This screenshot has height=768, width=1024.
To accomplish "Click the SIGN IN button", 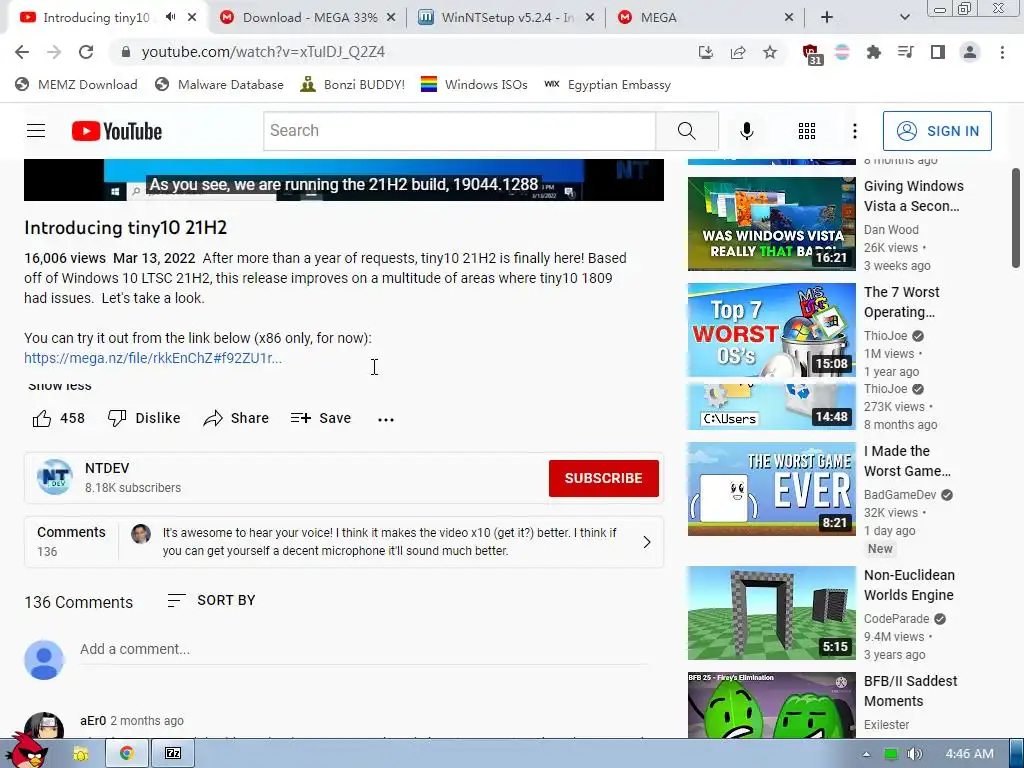I will tap(937, 131).
